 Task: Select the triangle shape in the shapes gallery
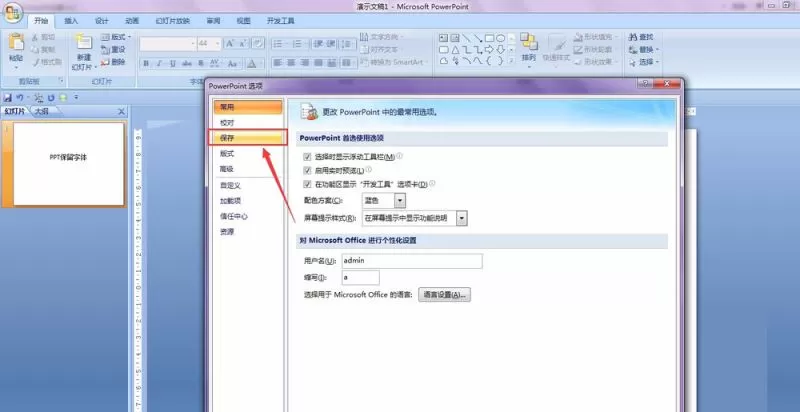[455, 50]
